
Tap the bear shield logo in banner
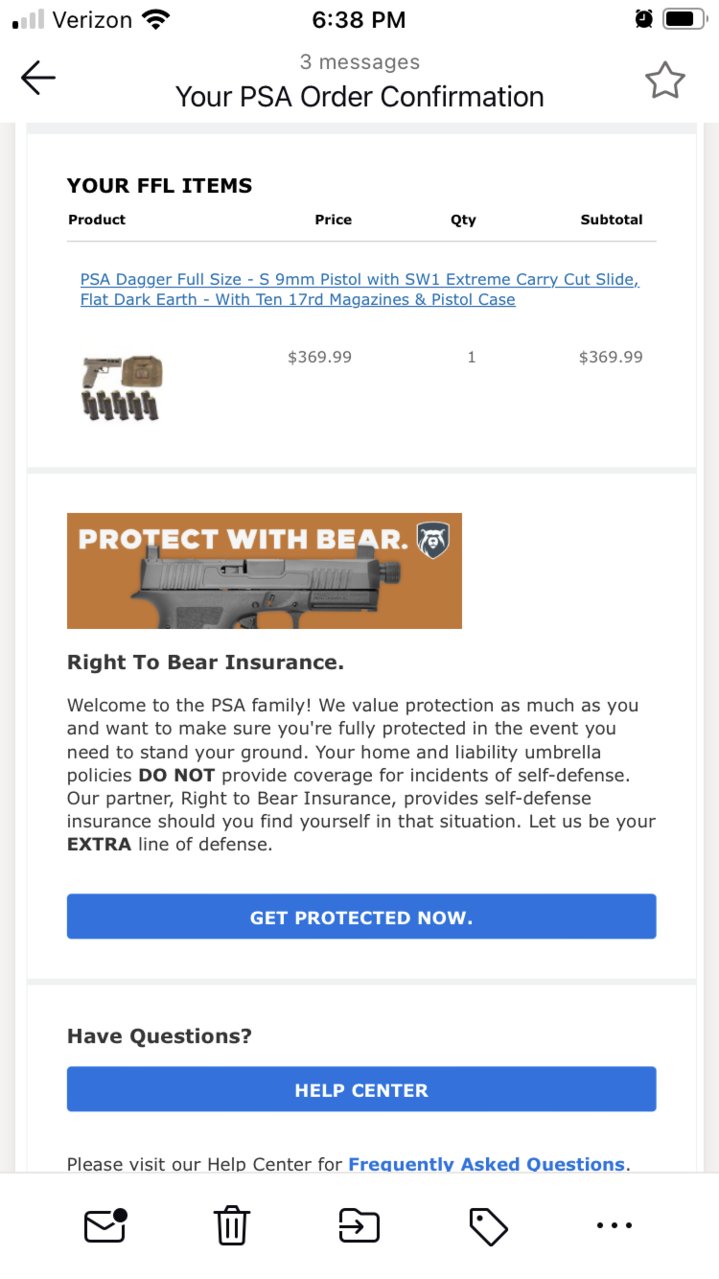coord(433,540)
